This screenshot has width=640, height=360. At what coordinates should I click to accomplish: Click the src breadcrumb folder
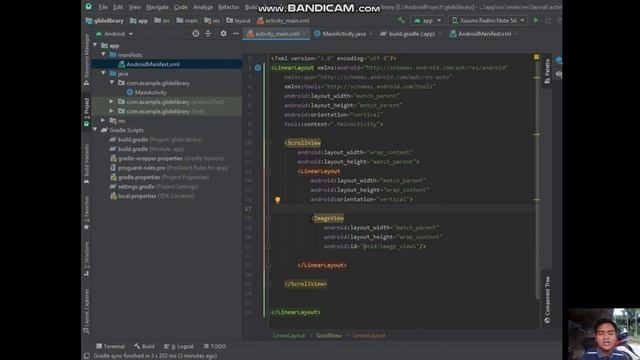point(162,20)
